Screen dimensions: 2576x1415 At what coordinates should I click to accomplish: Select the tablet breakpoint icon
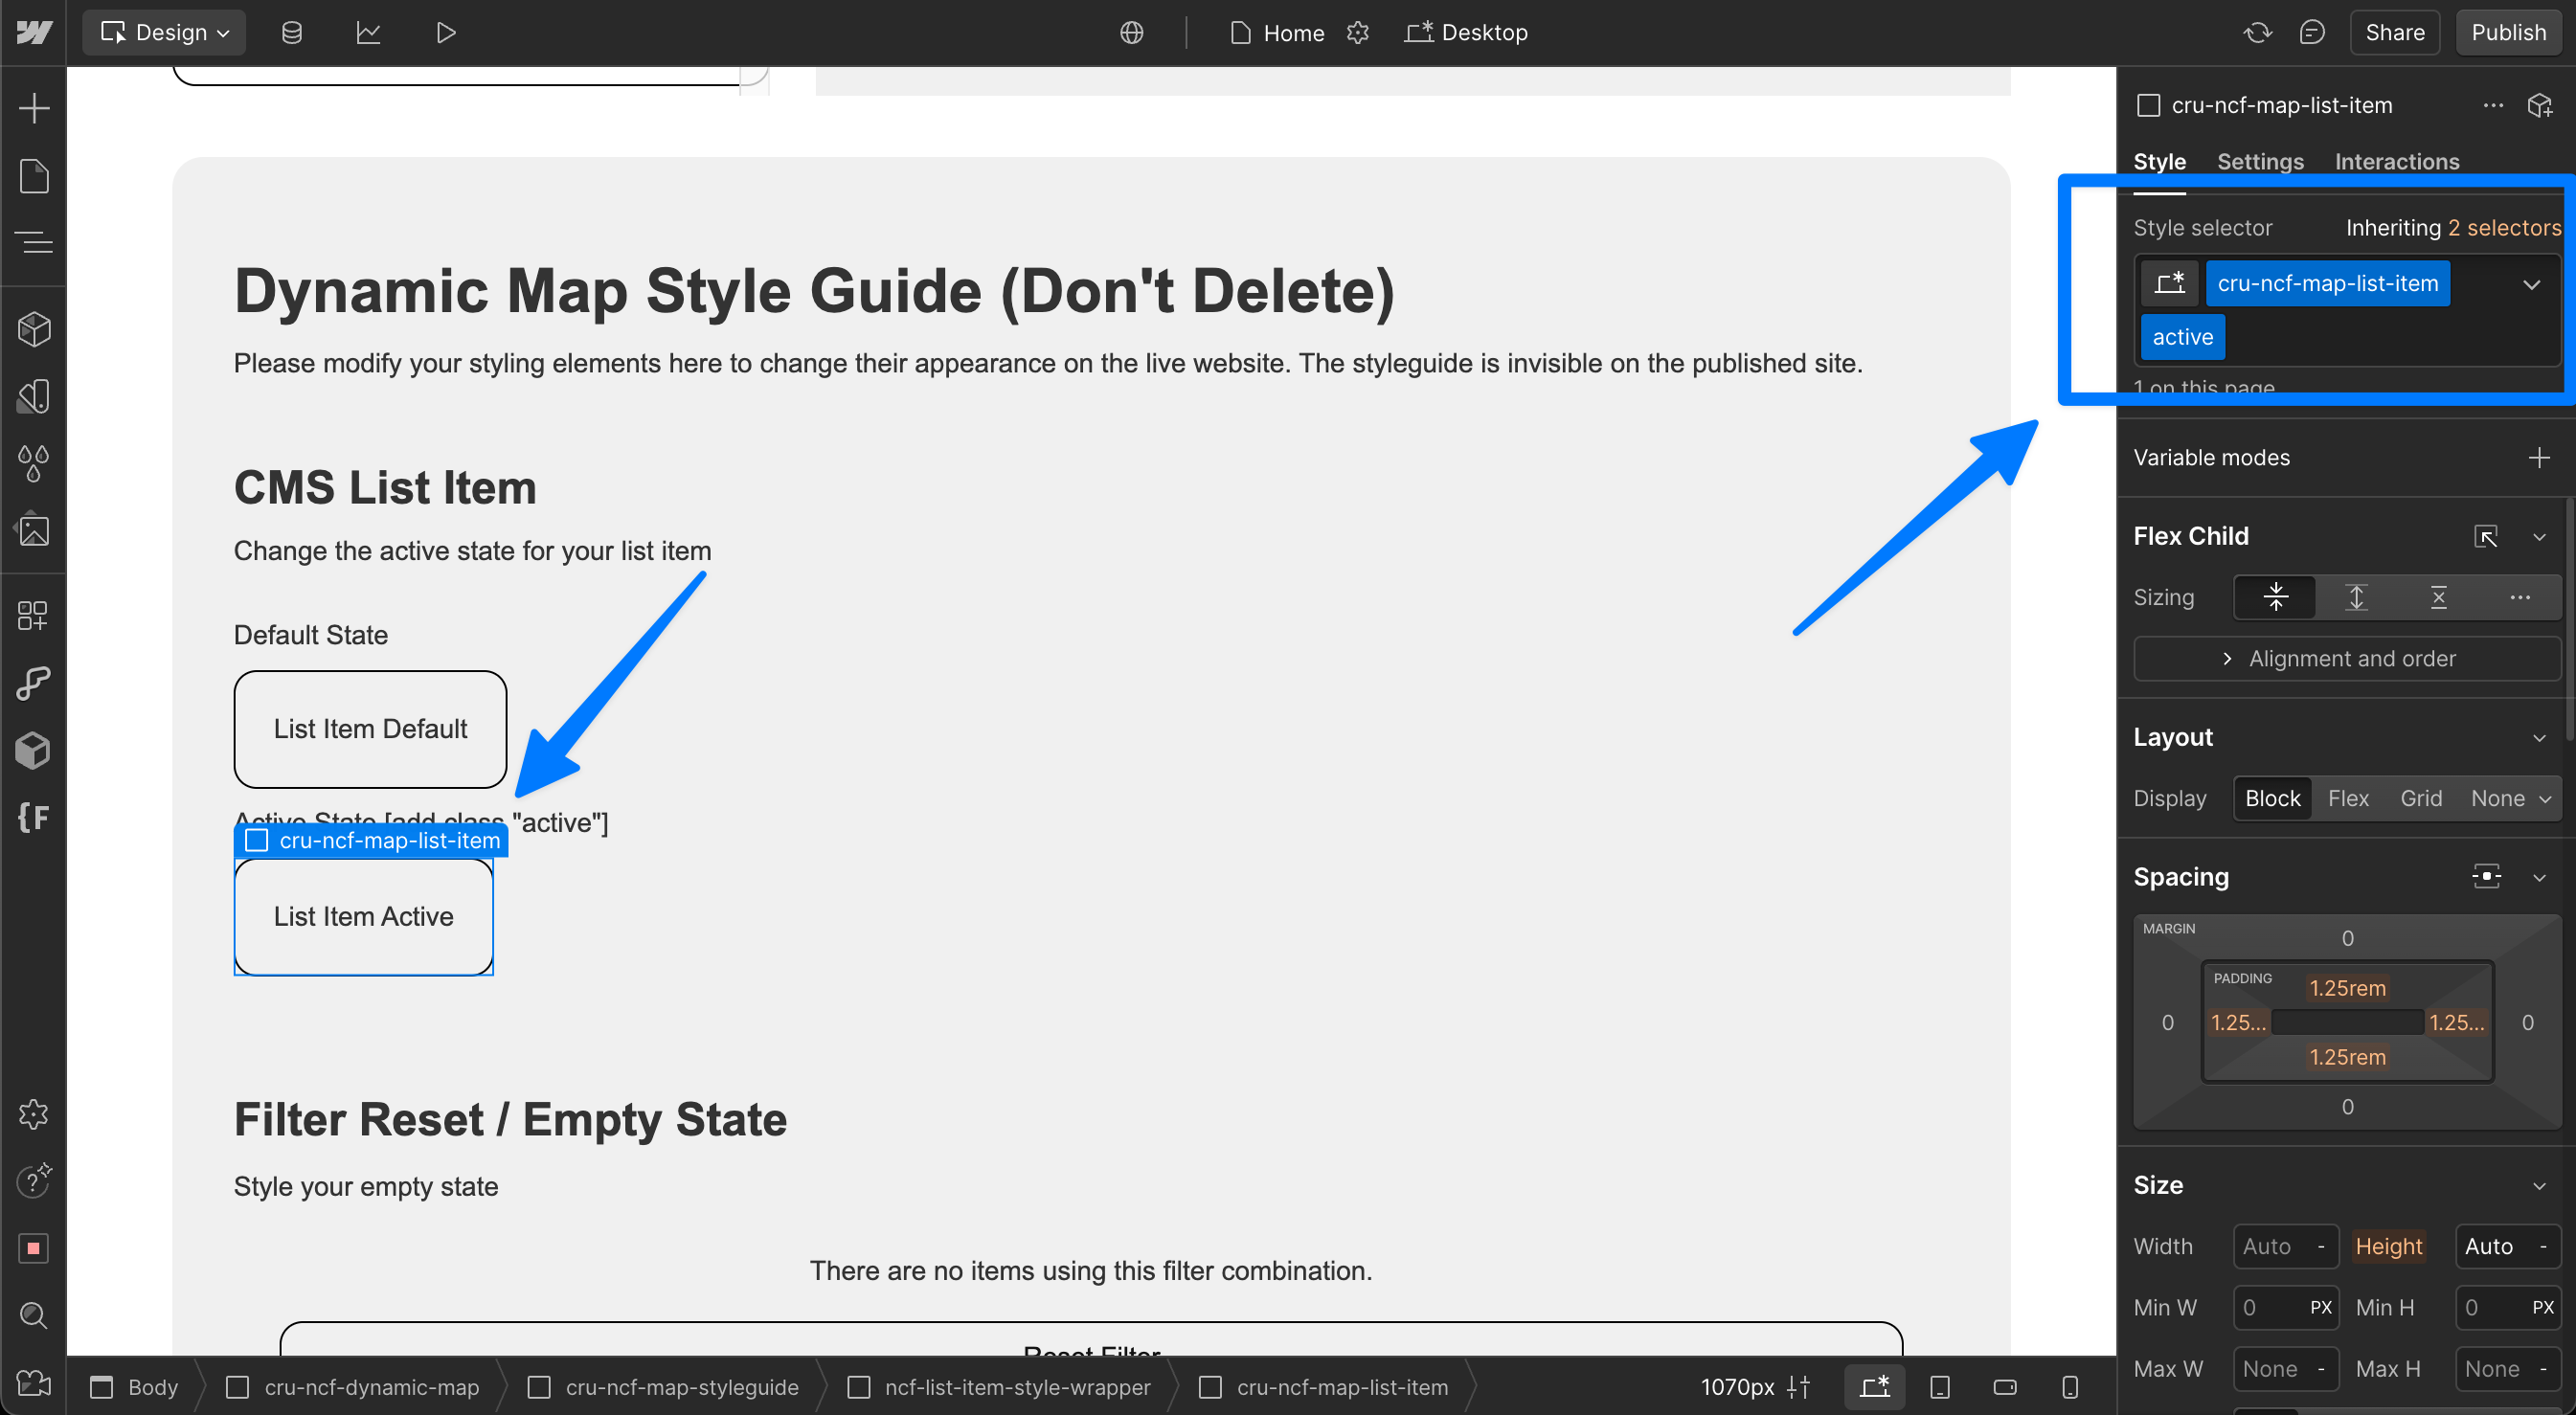click(x=1940, y=1387)
